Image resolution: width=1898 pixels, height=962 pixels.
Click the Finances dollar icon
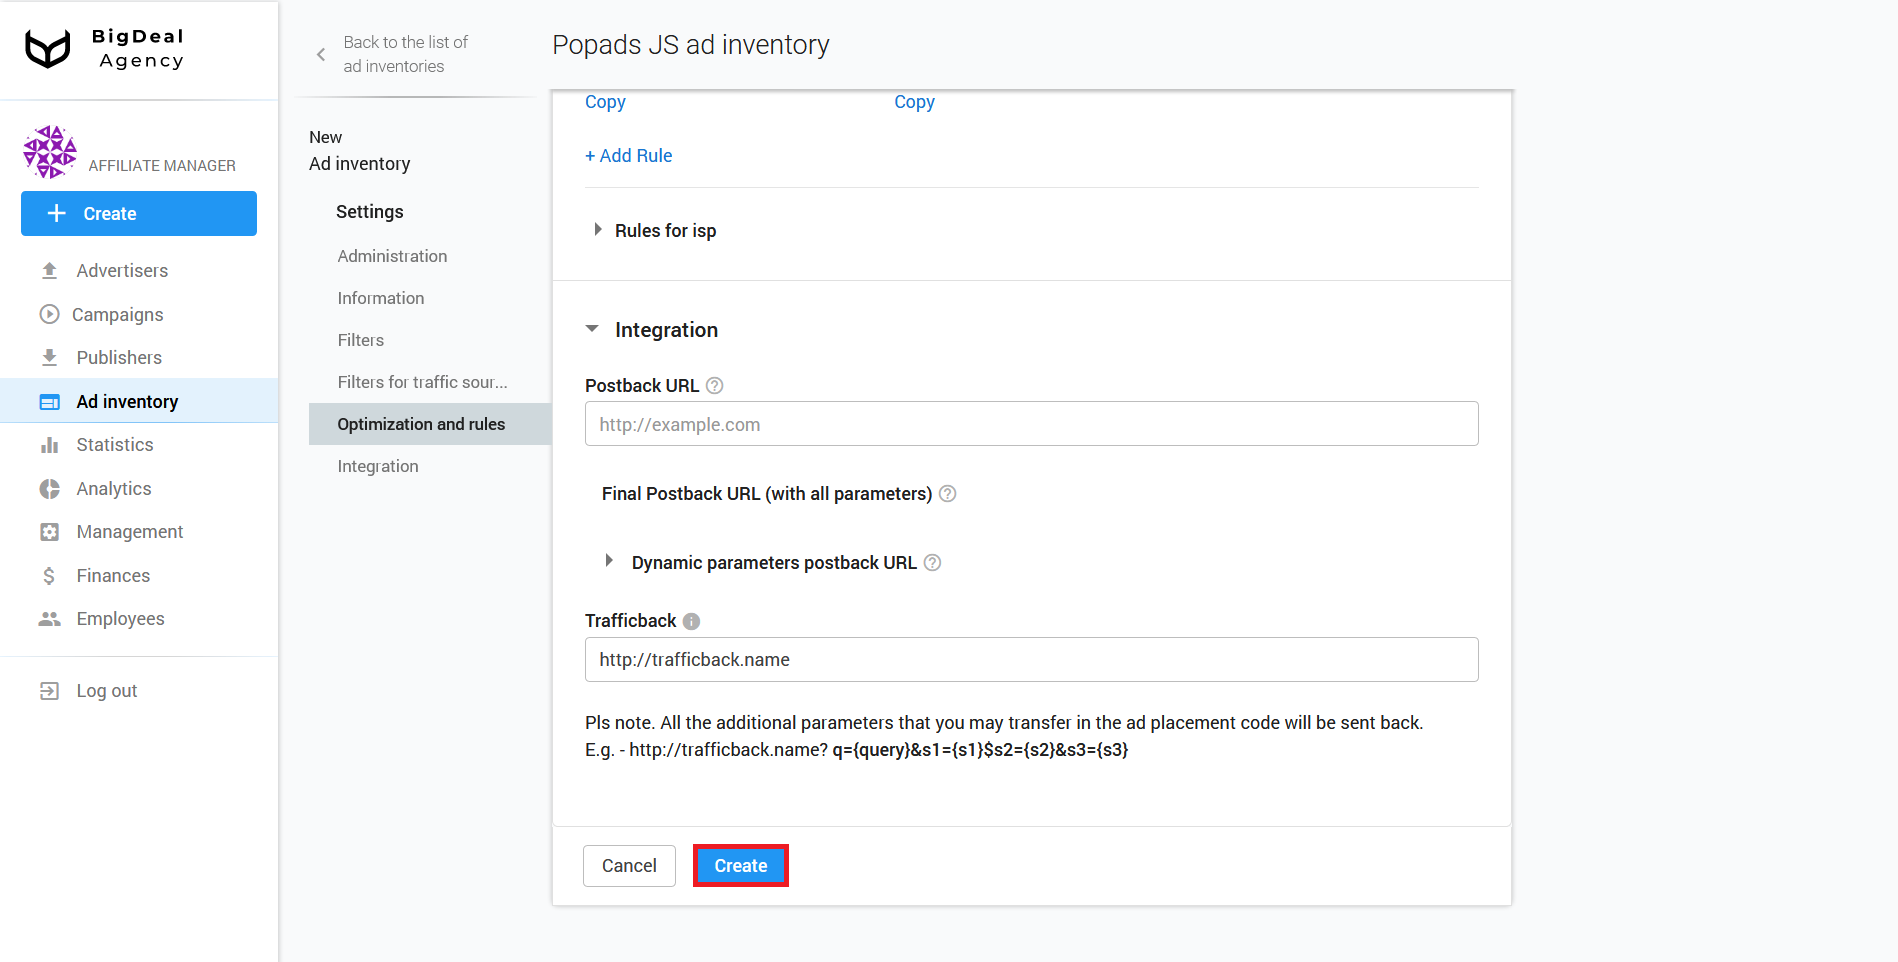point(50,575)
